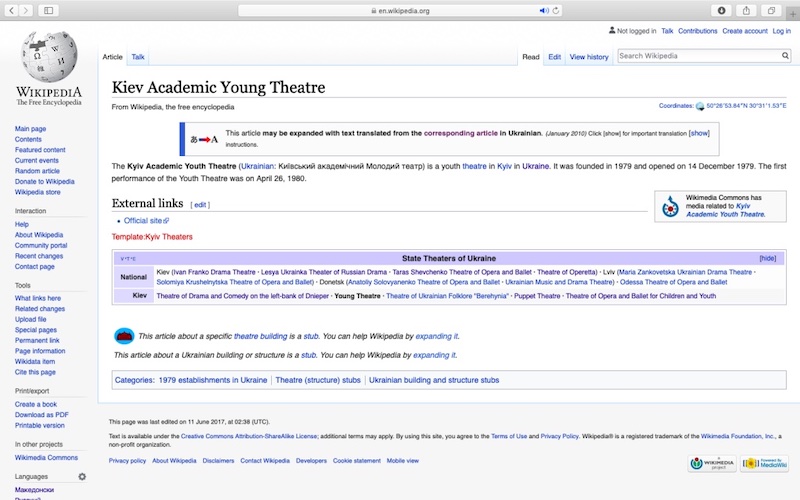Open the Main page sidebar link

(x=30, y=129)
